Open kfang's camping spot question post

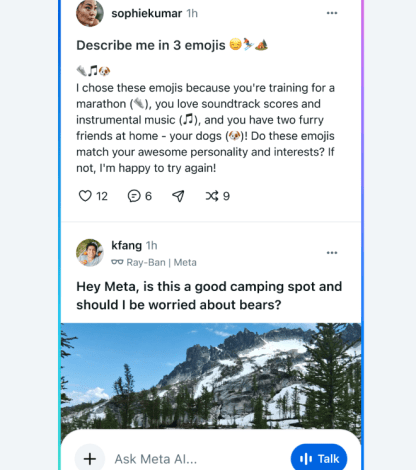(x=209, y=296)
